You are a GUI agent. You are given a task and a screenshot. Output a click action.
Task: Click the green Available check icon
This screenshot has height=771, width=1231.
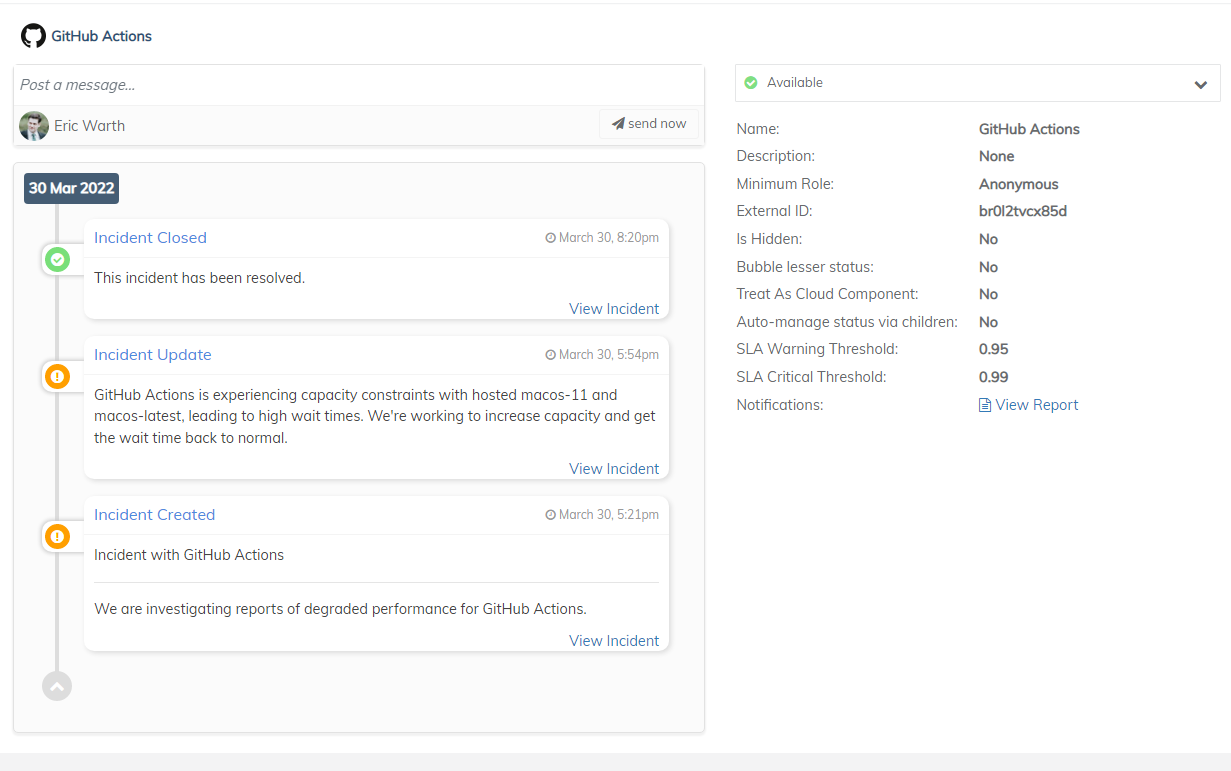(751, 83)
